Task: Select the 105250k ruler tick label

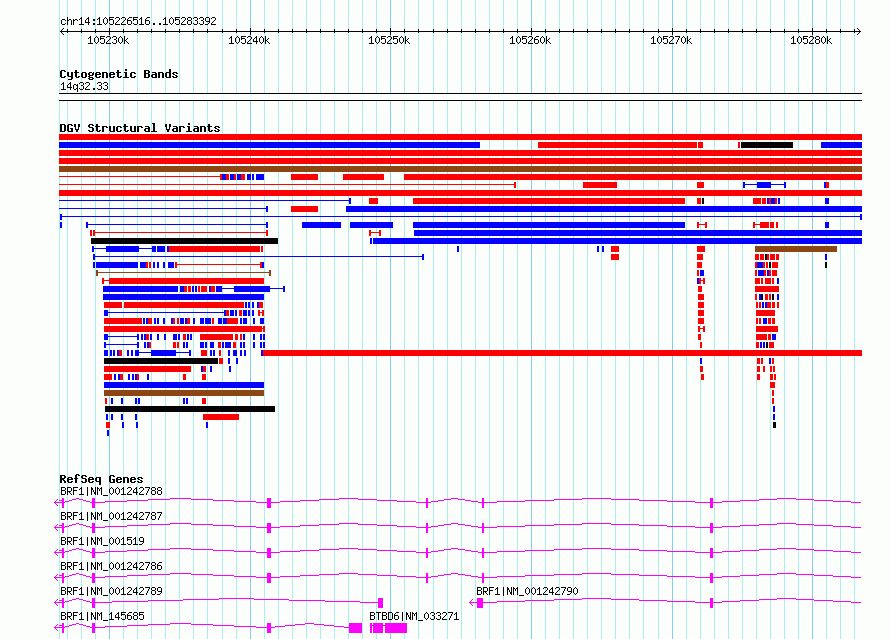Action: click(x=389, y=40)
